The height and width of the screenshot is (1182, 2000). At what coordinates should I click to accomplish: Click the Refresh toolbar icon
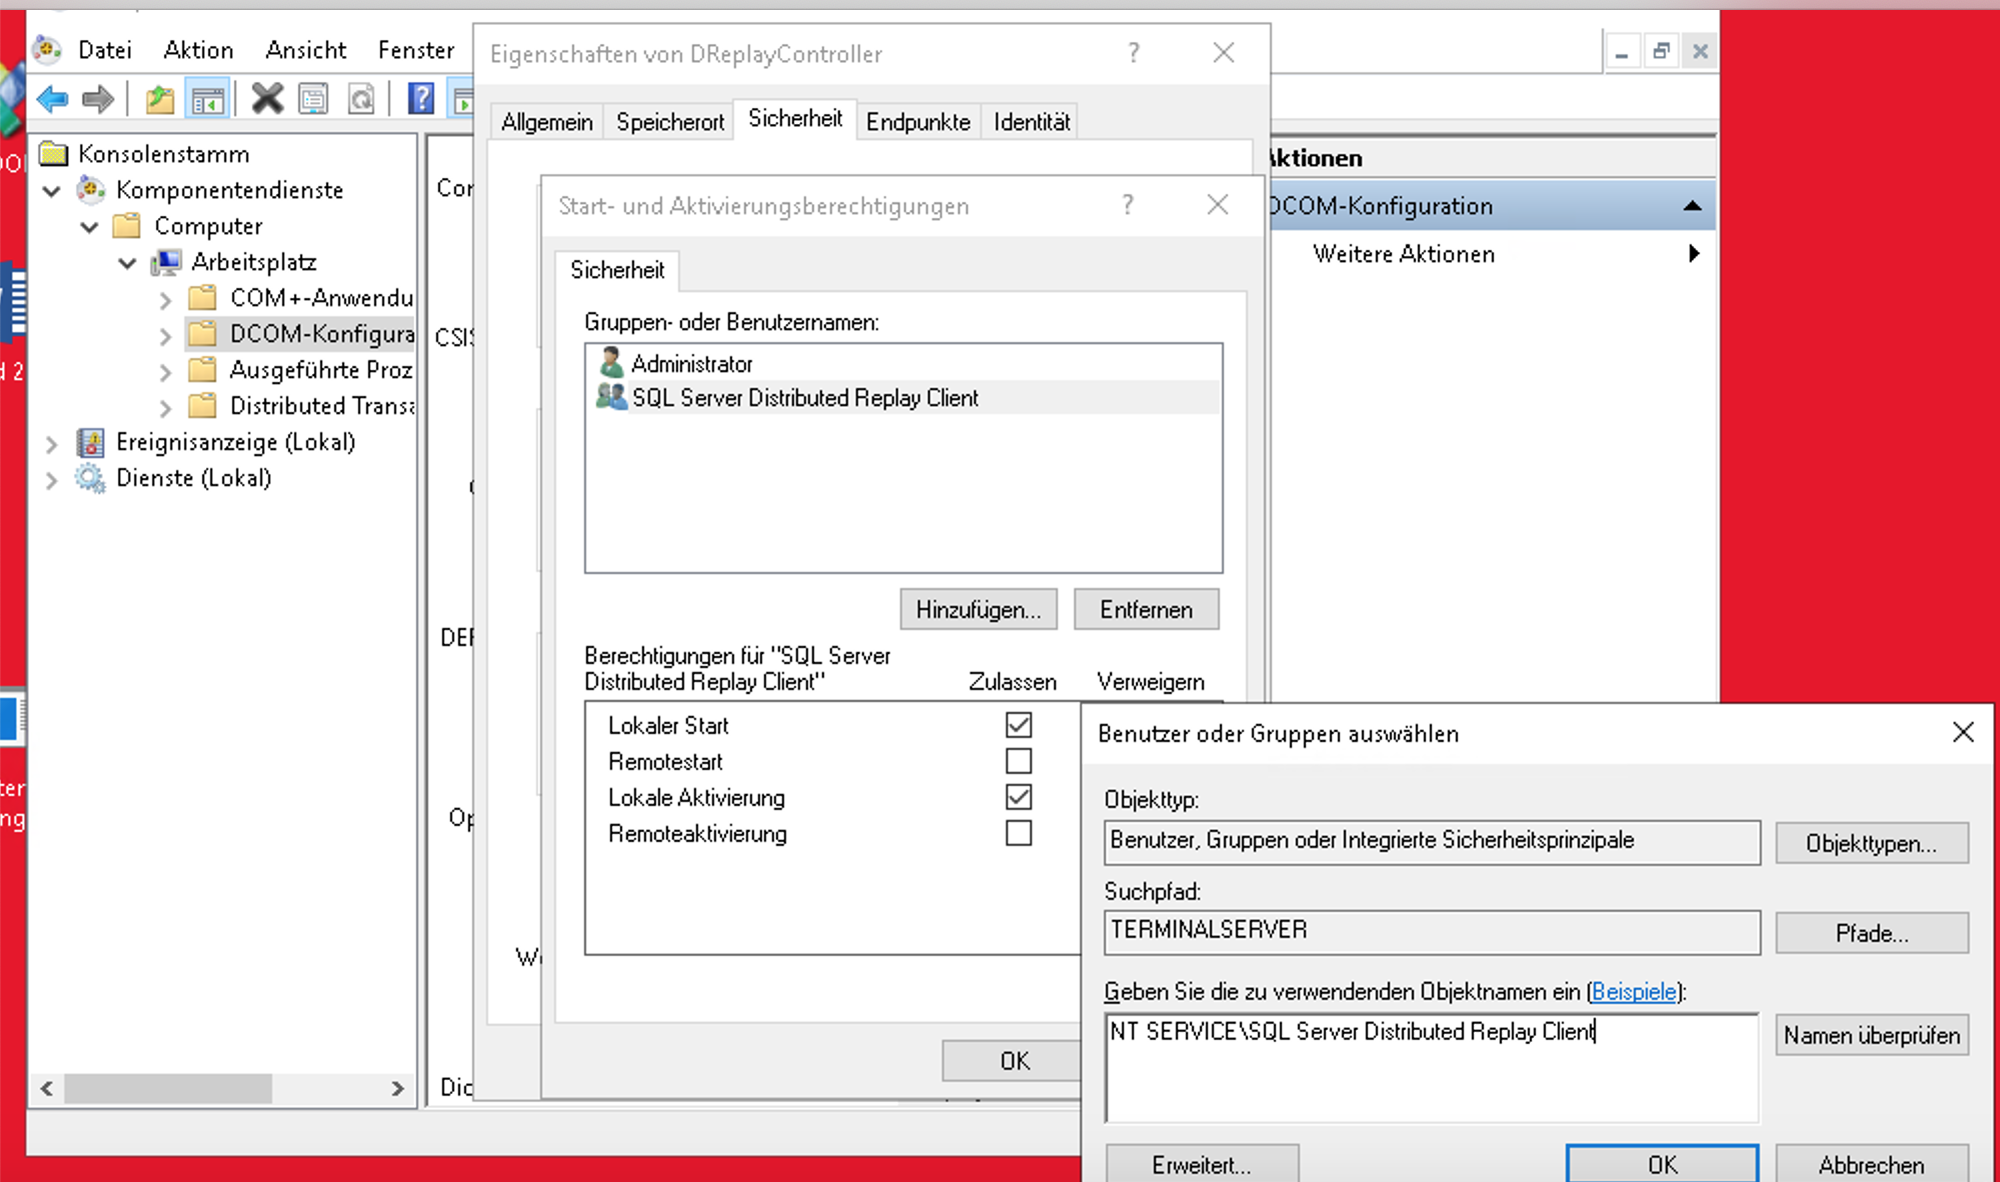point(361,99)
